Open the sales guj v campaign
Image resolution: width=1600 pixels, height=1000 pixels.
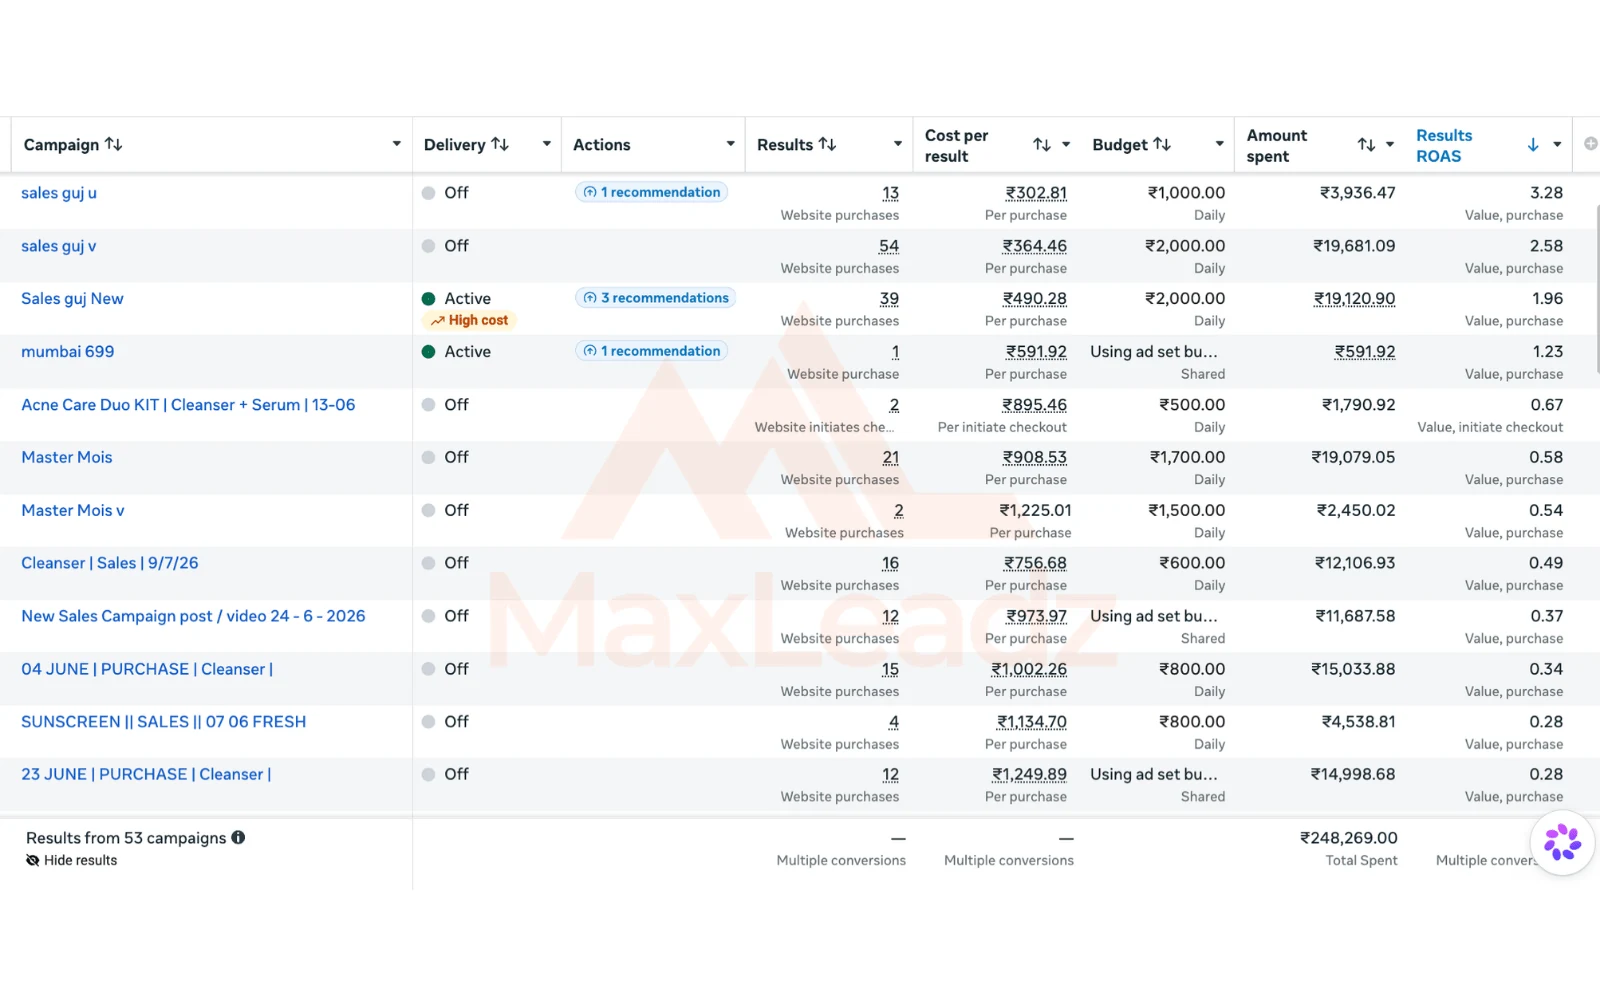click(59, 246)
